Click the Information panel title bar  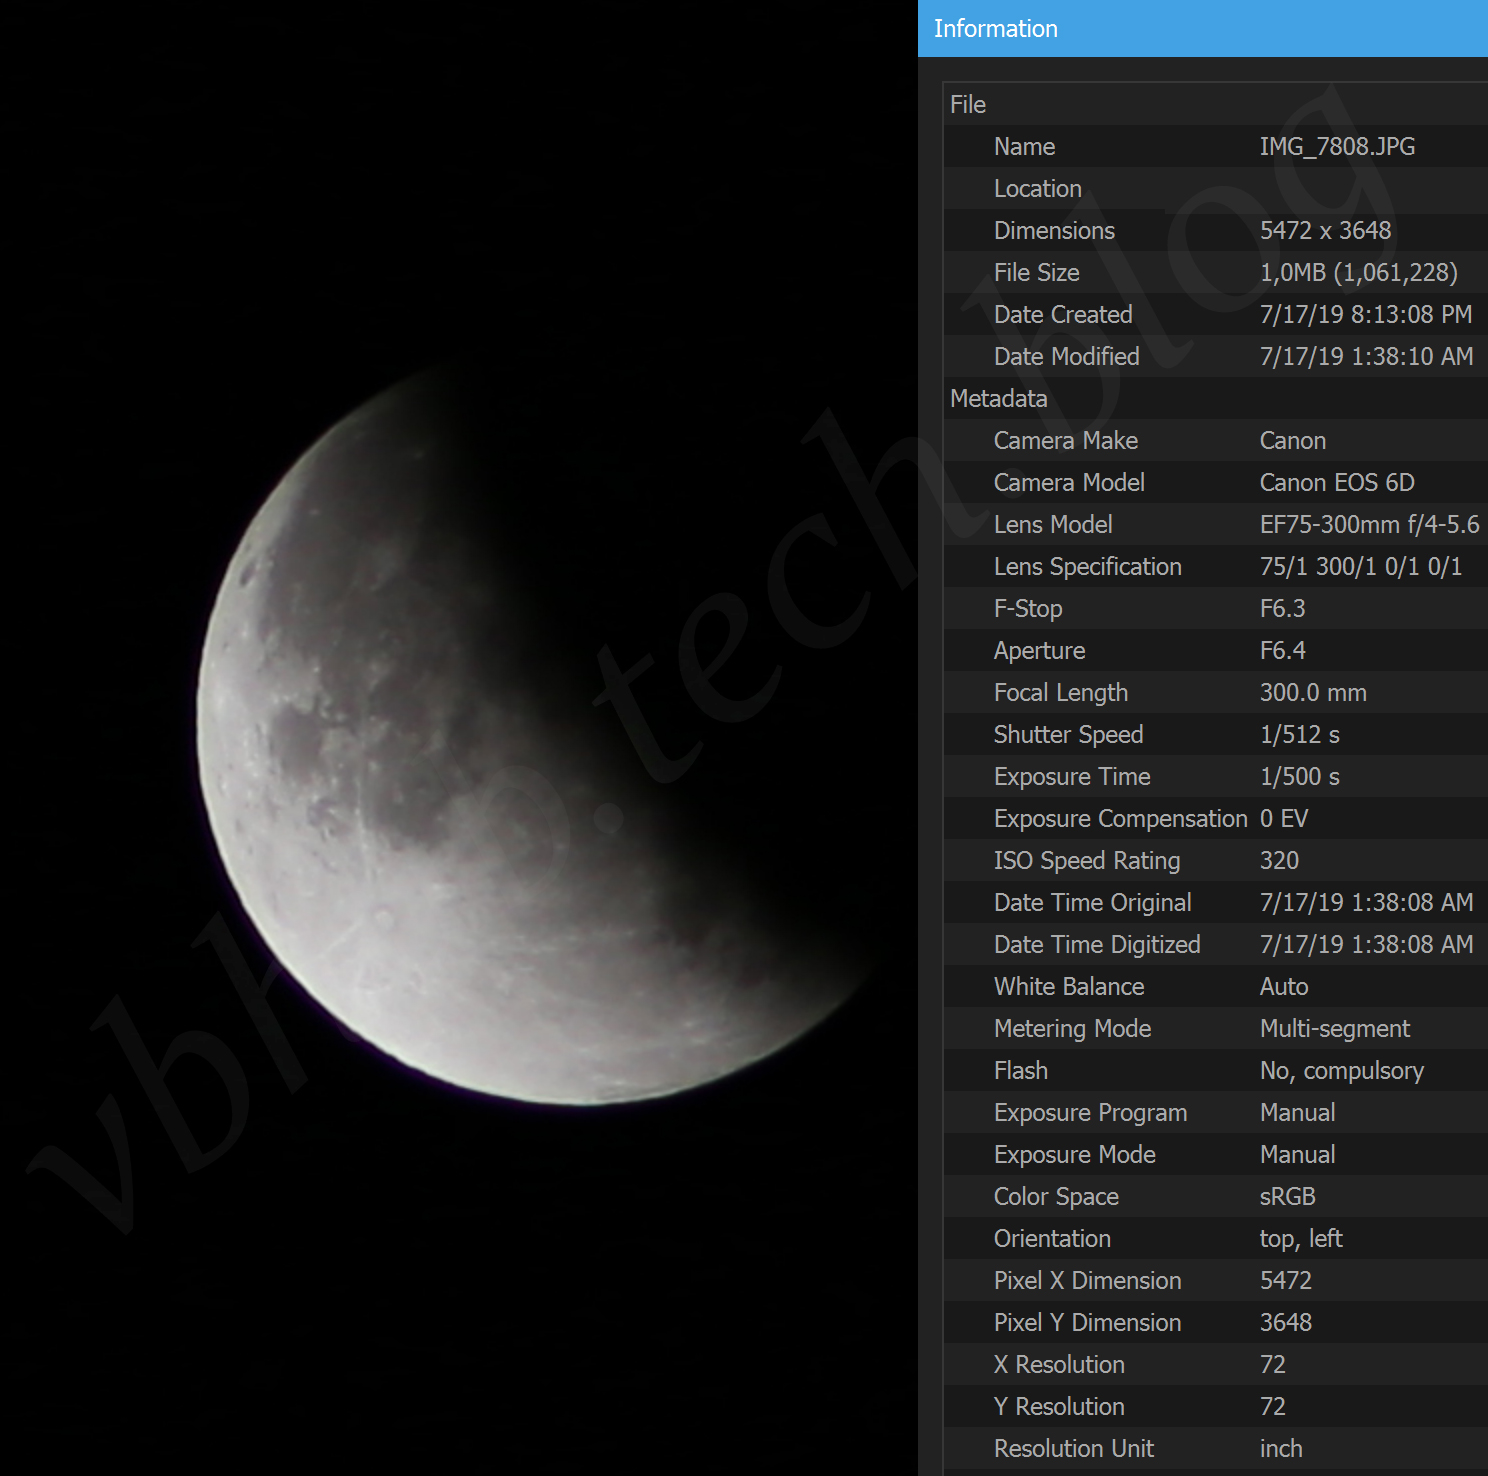pyautogui.click(x=1200, y=29)
